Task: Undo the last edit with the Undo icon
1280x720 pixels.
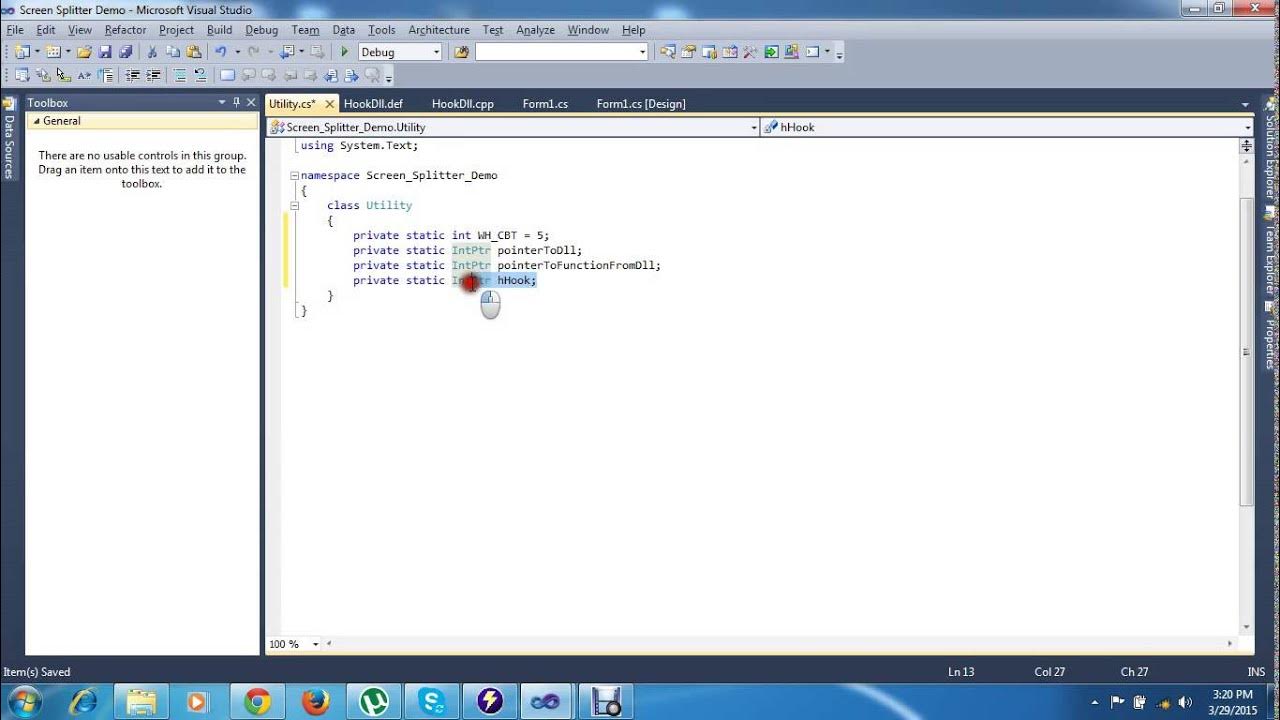Action: pos(221,52)
